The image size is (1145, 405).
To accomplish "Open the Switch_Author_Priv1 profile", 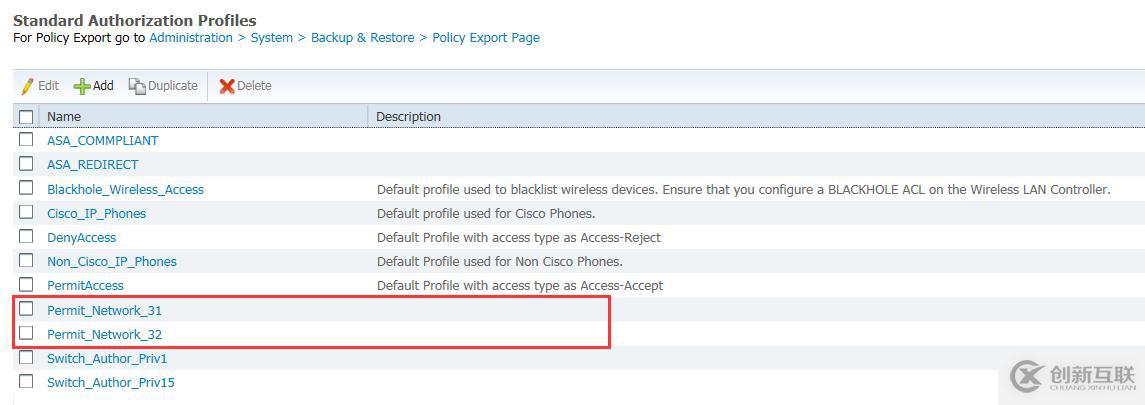I will pos(107,358).
